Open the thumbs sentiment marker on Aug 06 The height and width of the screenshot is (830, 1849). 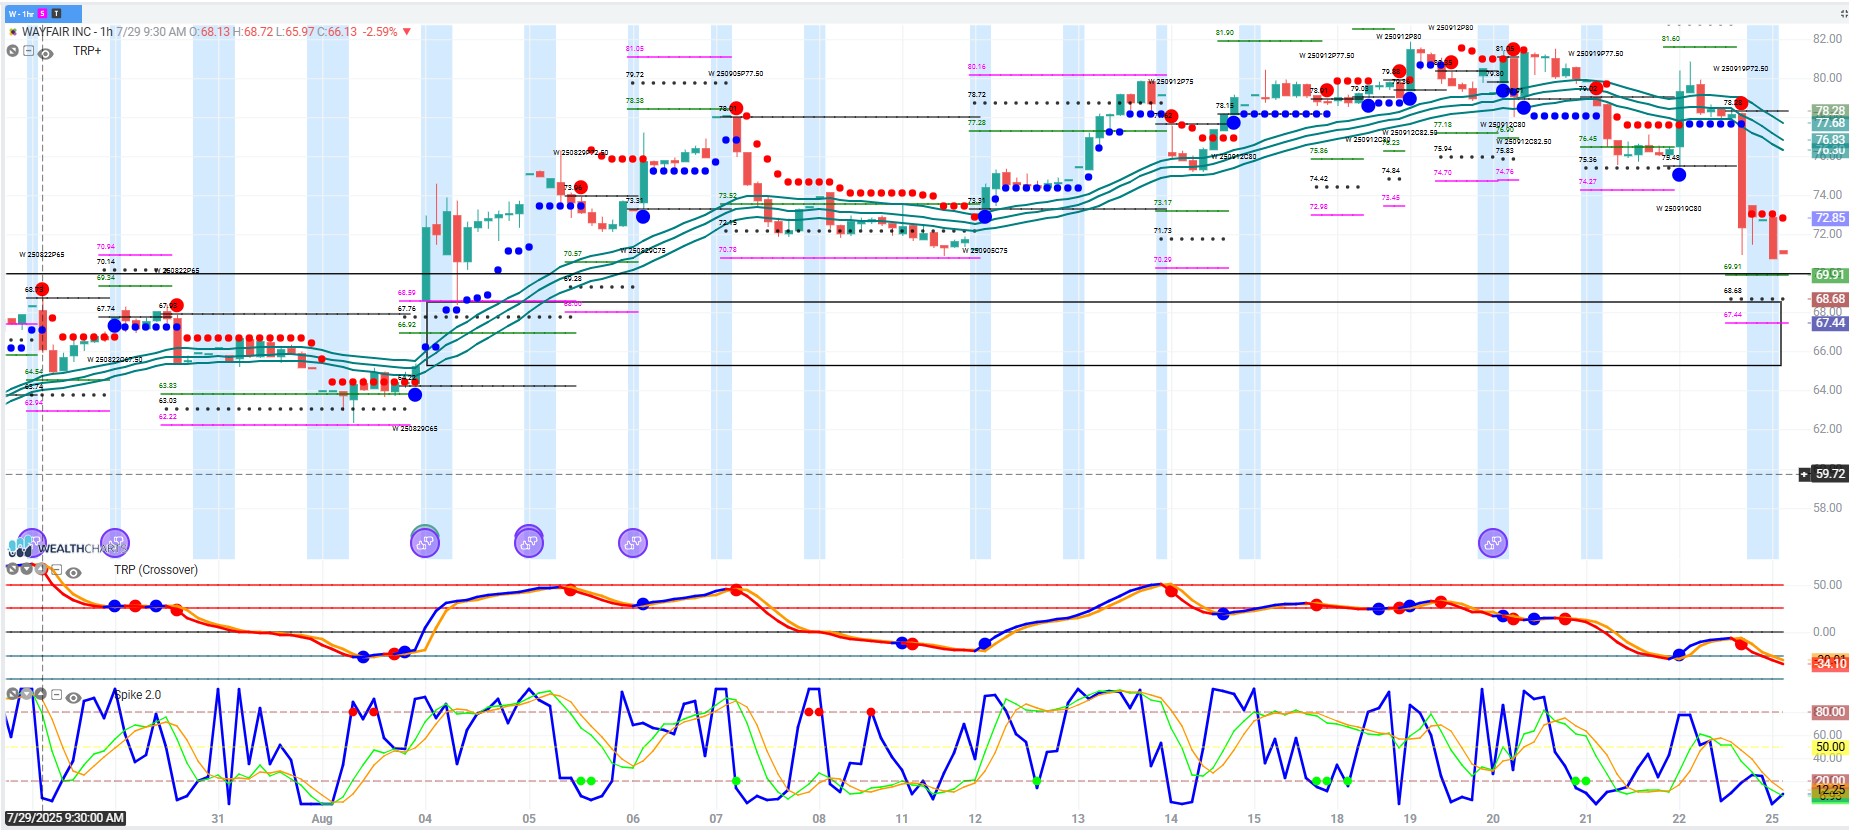pos(633,543)
